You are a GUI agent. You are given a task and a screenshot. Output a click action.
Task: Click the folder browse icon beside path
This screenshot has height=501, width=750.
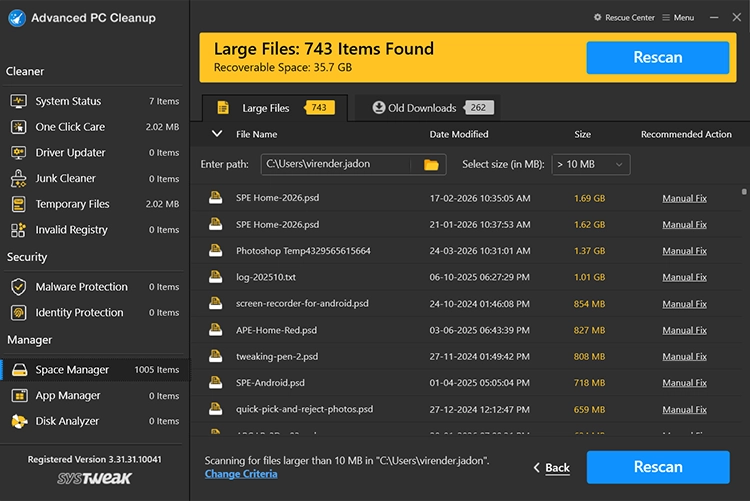(x=431, y=164)
